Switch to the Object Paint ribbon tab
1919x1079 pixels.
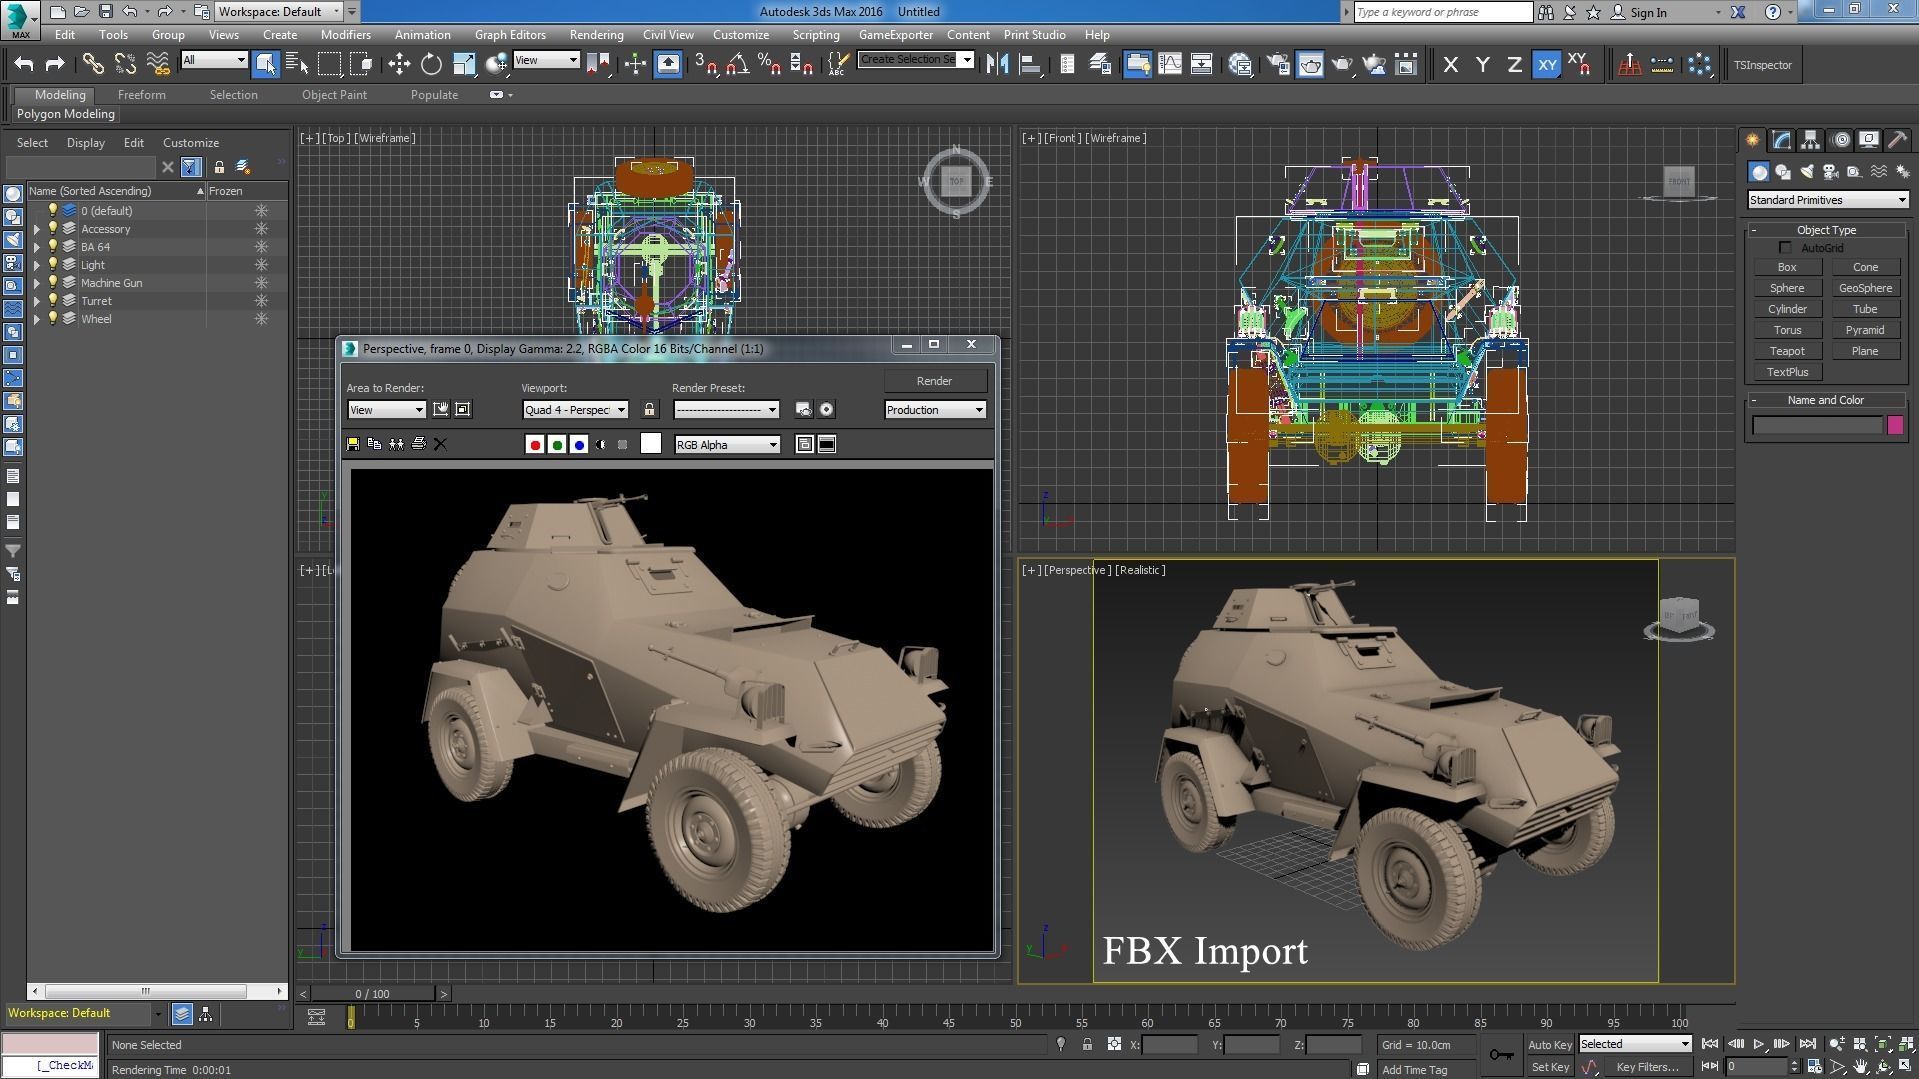coord(334,95)
